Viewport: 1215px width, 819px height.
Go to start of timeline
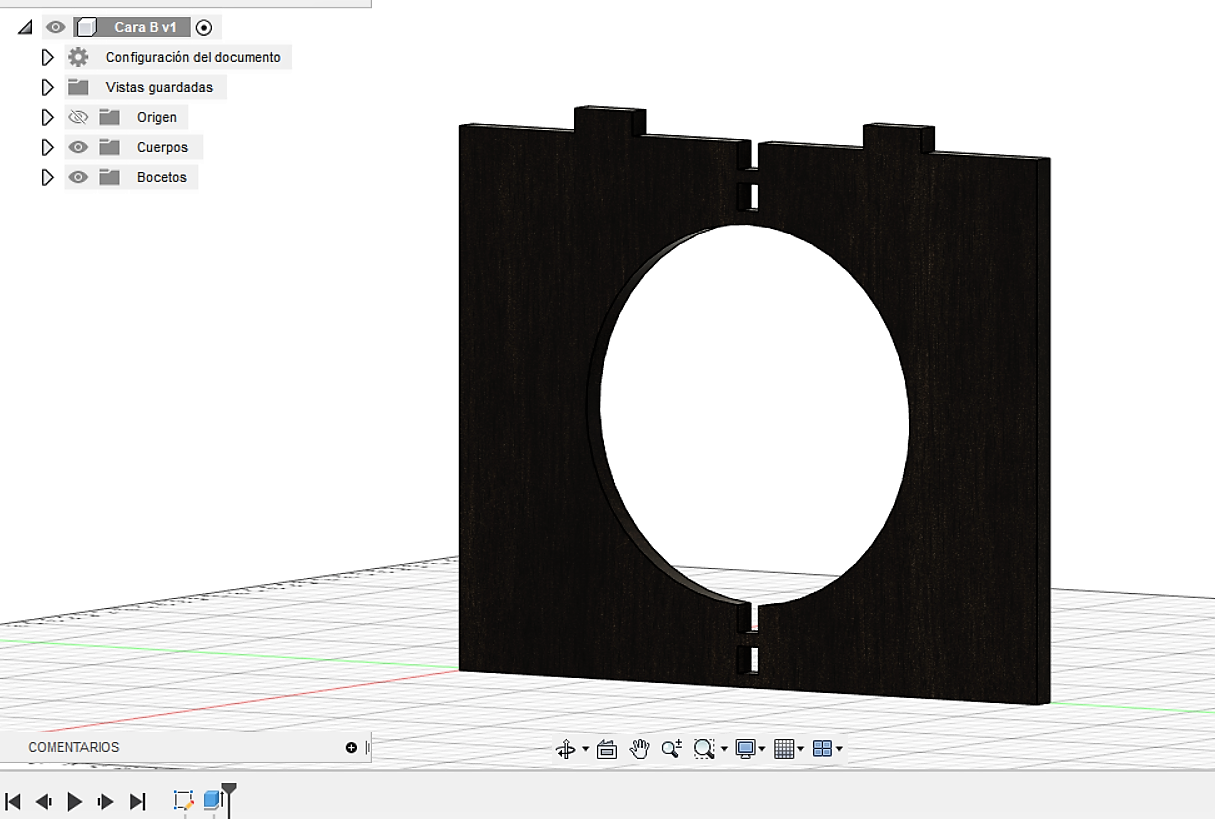(13, 801)
